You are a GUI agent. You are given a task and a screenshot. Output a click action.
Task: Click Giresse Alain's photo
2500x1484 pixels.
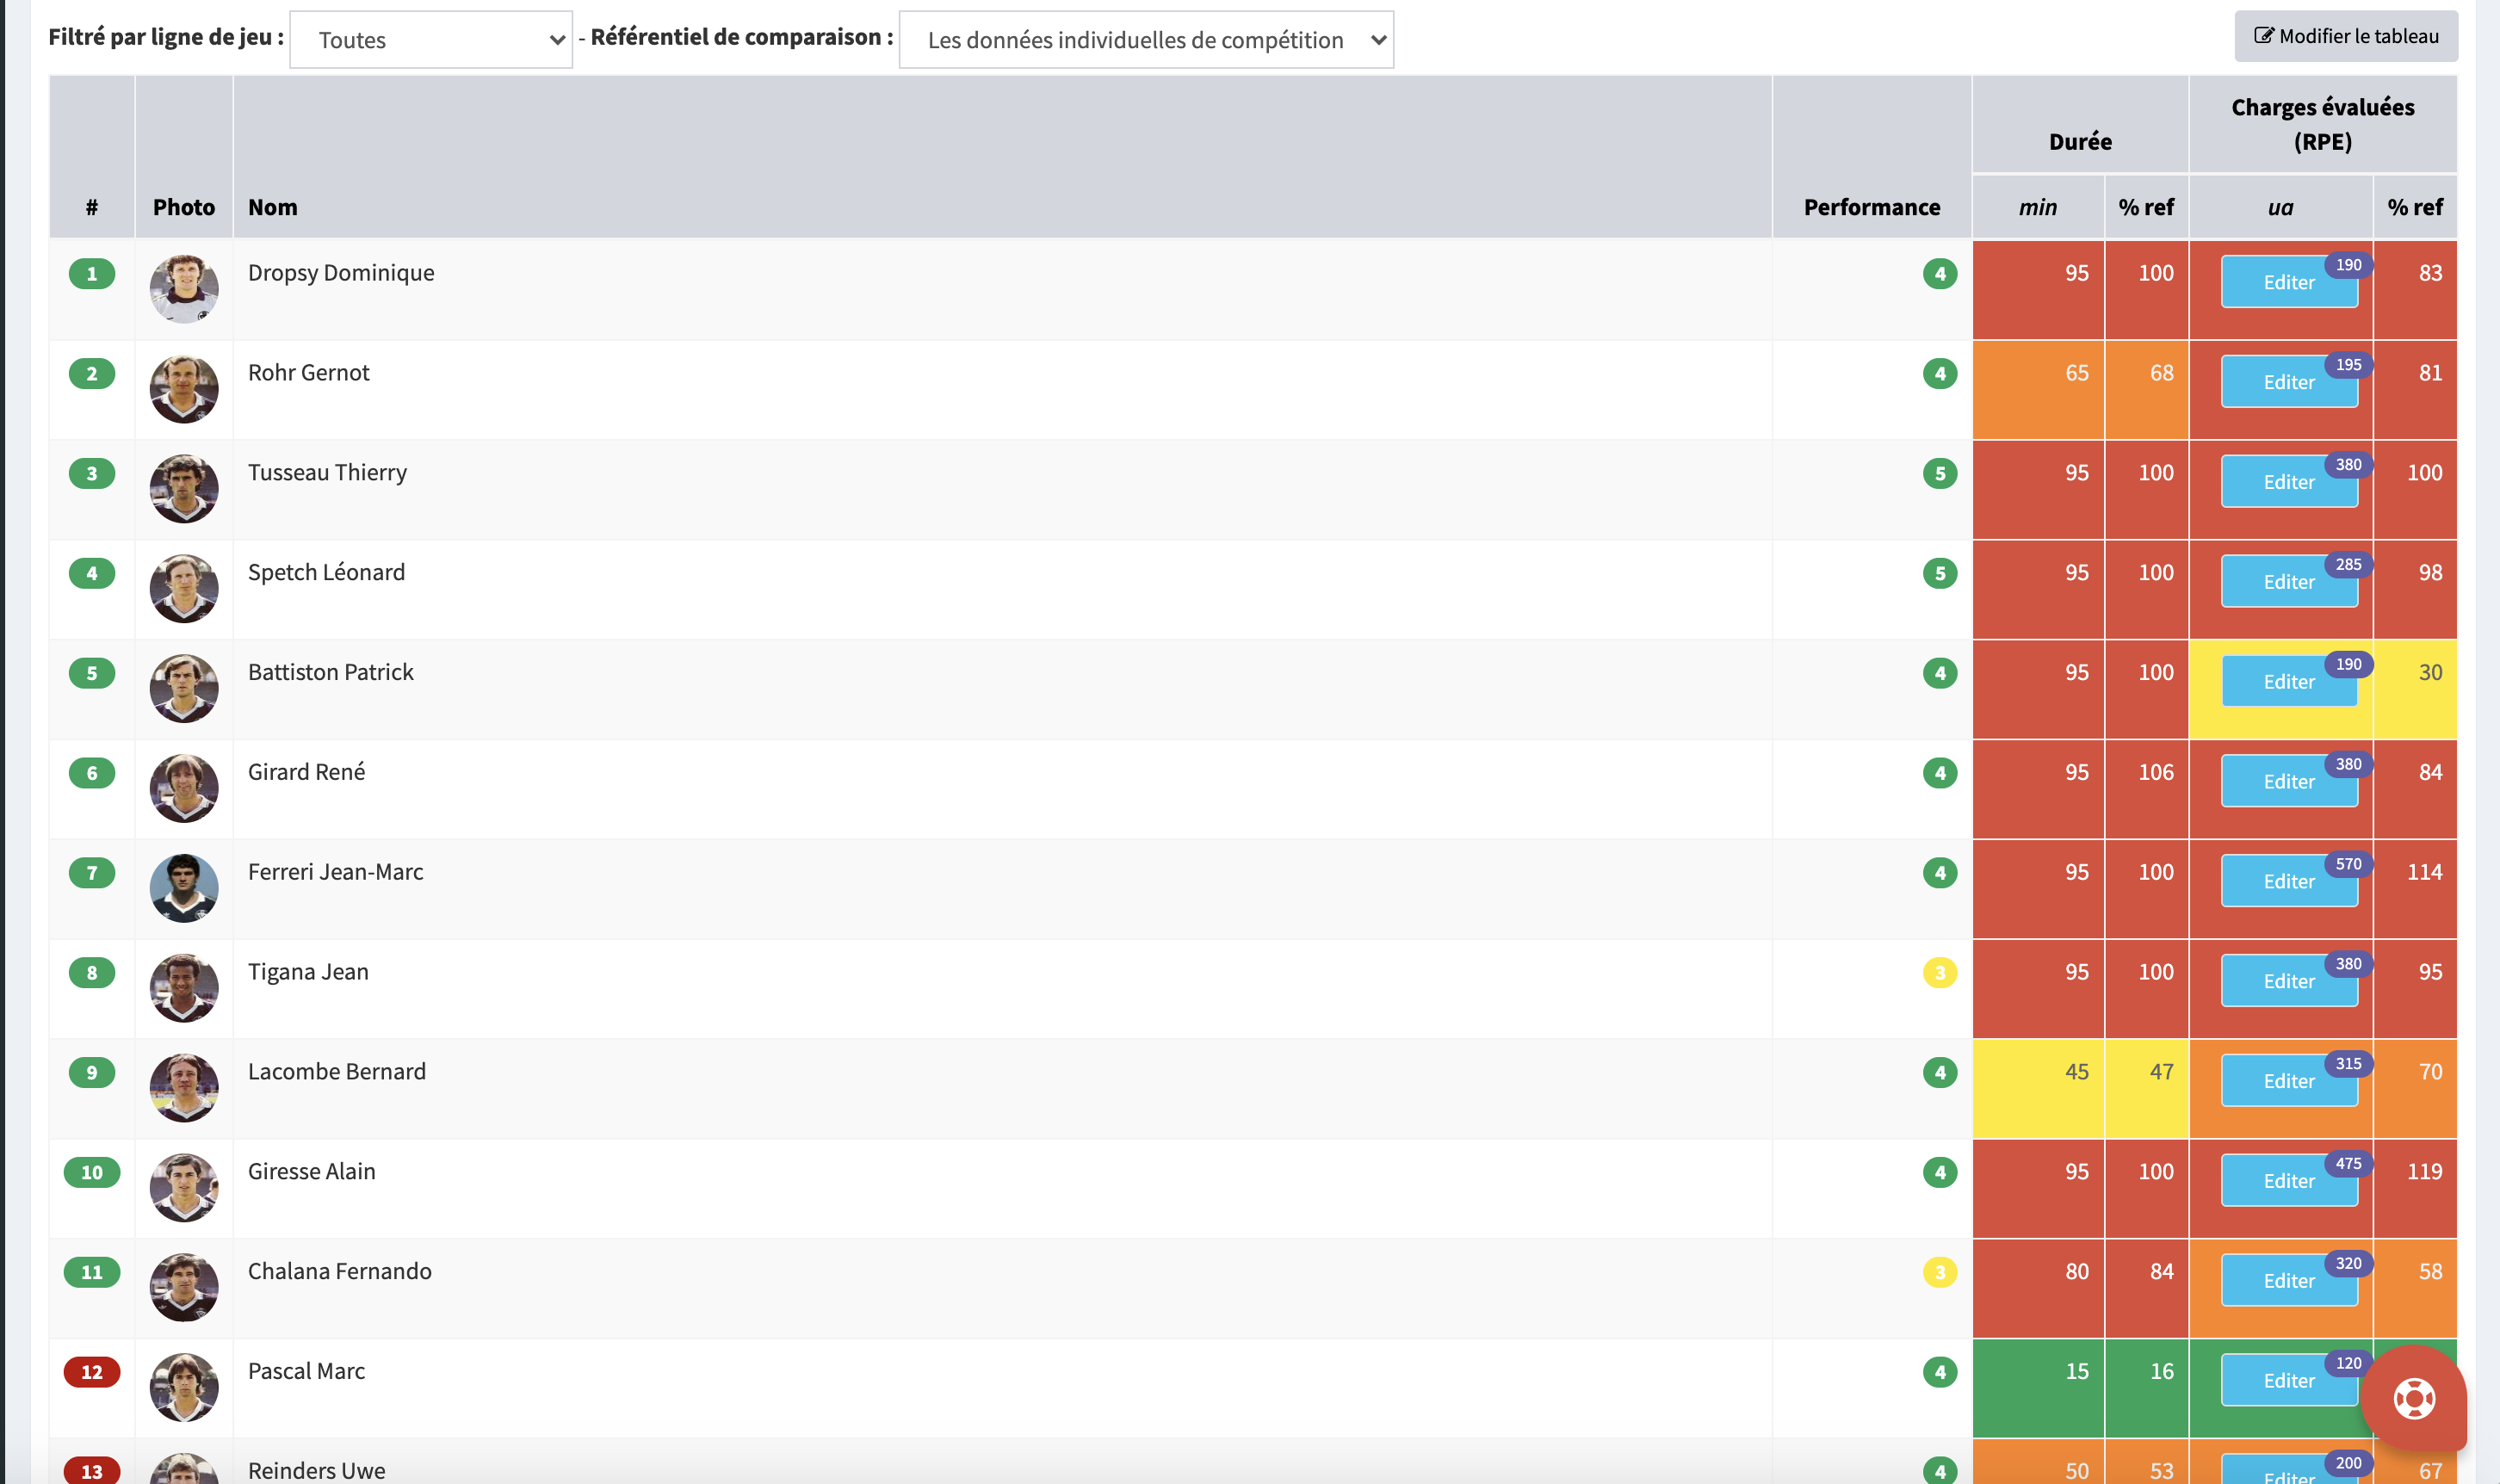point(184,1188)
